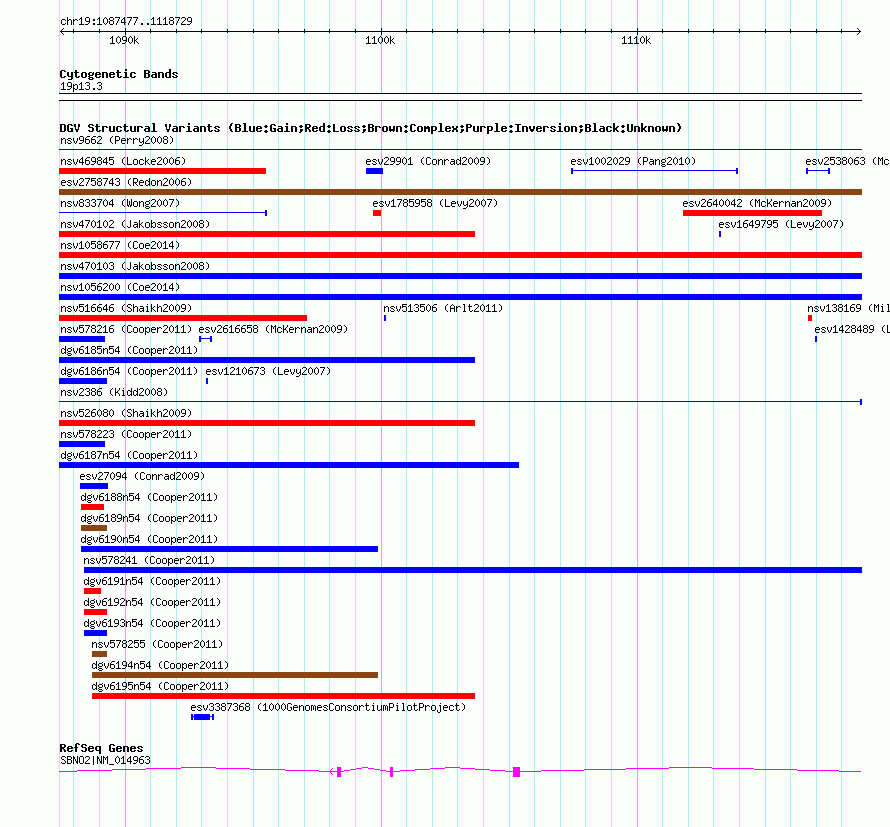This screenshot has height=827, width=890.
Task: Click the left arrow of position ruler
Action: tap(62, 31)
